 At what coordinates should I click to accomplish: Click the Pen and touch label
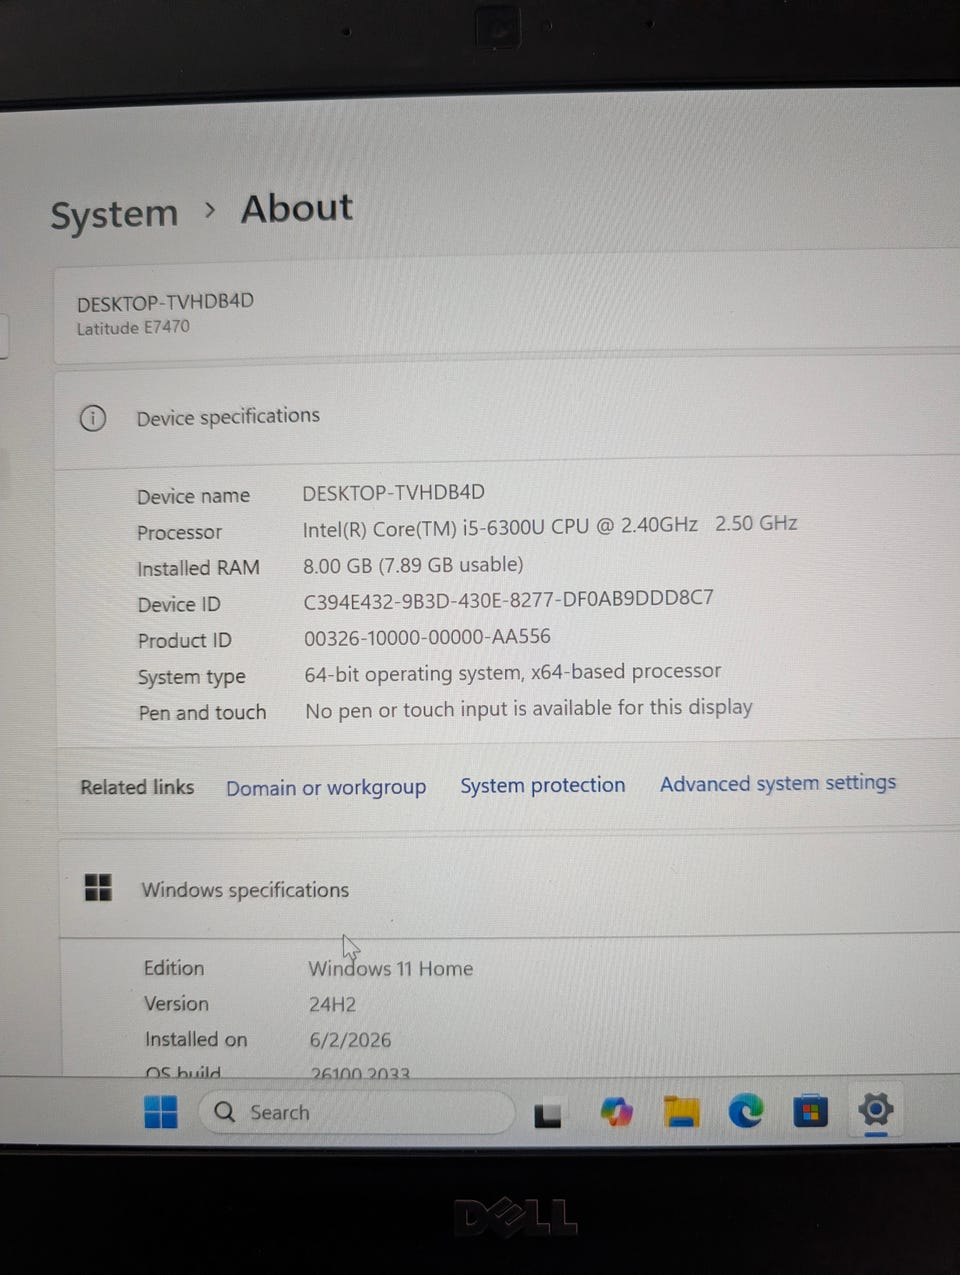point(202,713)
